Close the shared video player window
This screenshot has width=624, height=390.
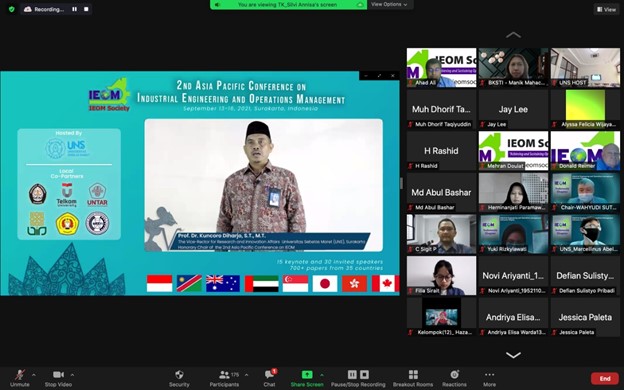[x=392, y=76]
